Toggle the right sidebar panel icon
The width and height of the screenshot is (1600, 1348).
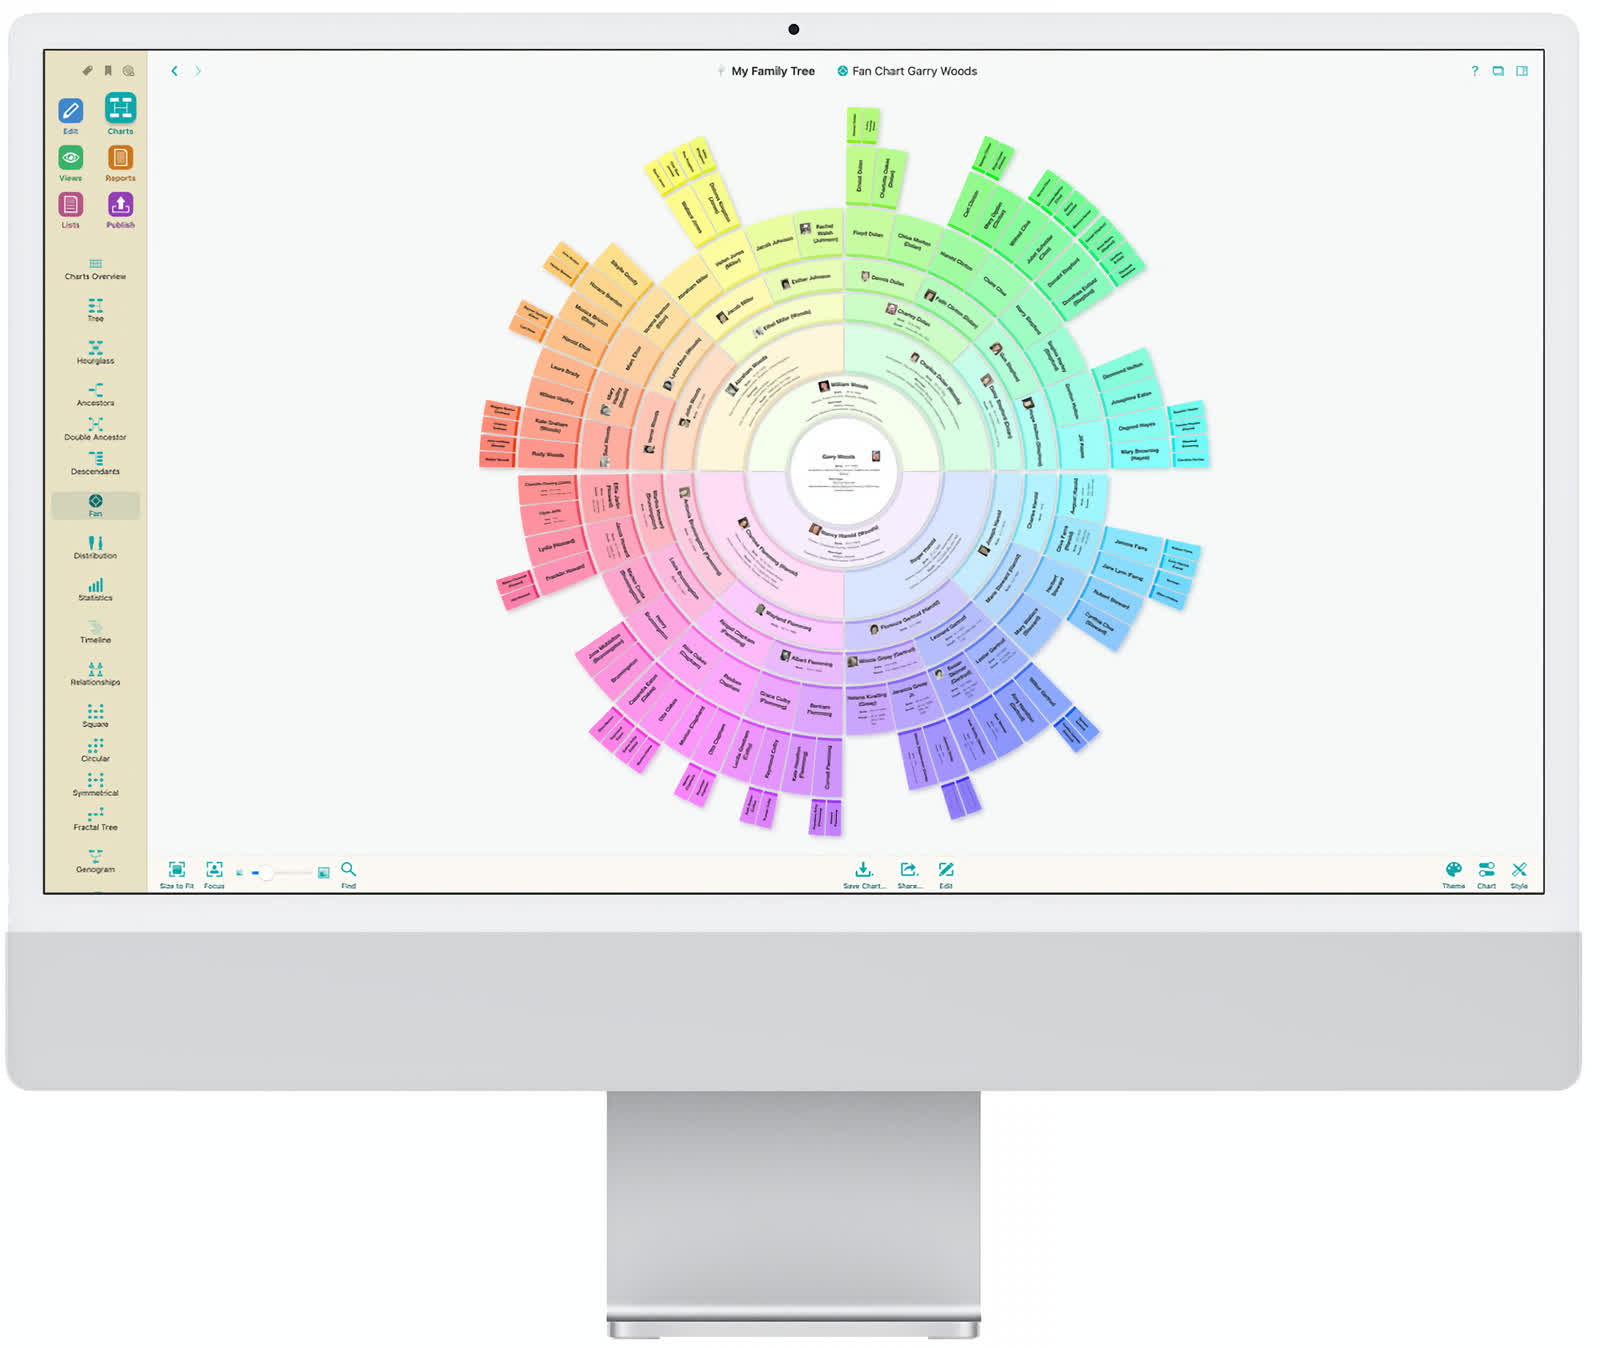pos(1522,71)
